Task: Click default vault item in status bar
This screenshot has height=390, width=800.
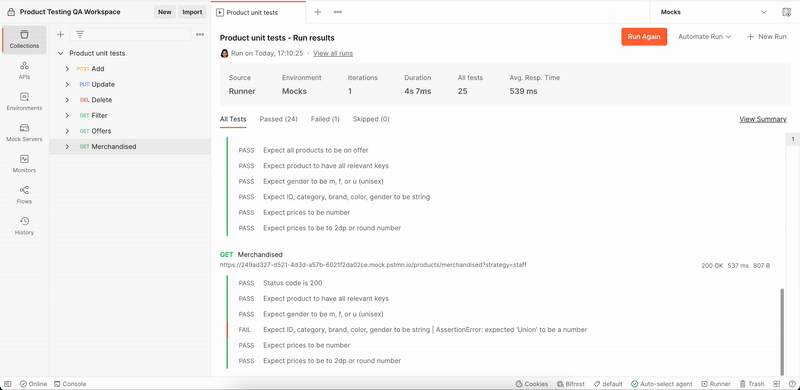Action: click(608, 384)
